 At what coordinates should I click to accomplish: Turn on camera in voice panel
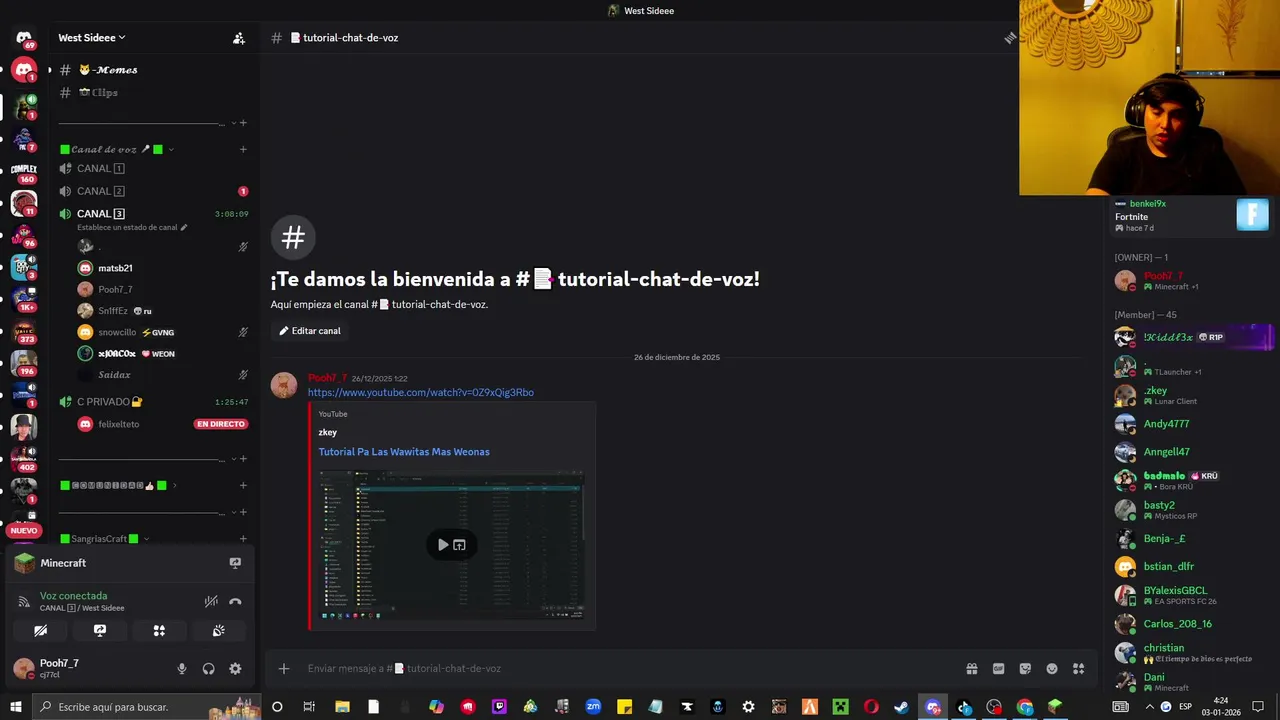[x=41, y=631]
